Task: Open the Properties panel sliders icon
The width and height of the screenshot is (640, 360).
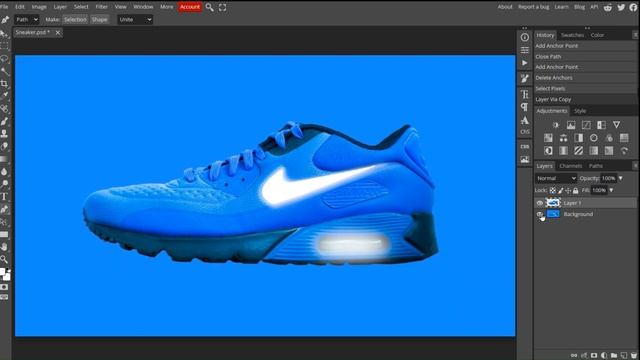Action: pyautogui.click(x=525, y=50)
